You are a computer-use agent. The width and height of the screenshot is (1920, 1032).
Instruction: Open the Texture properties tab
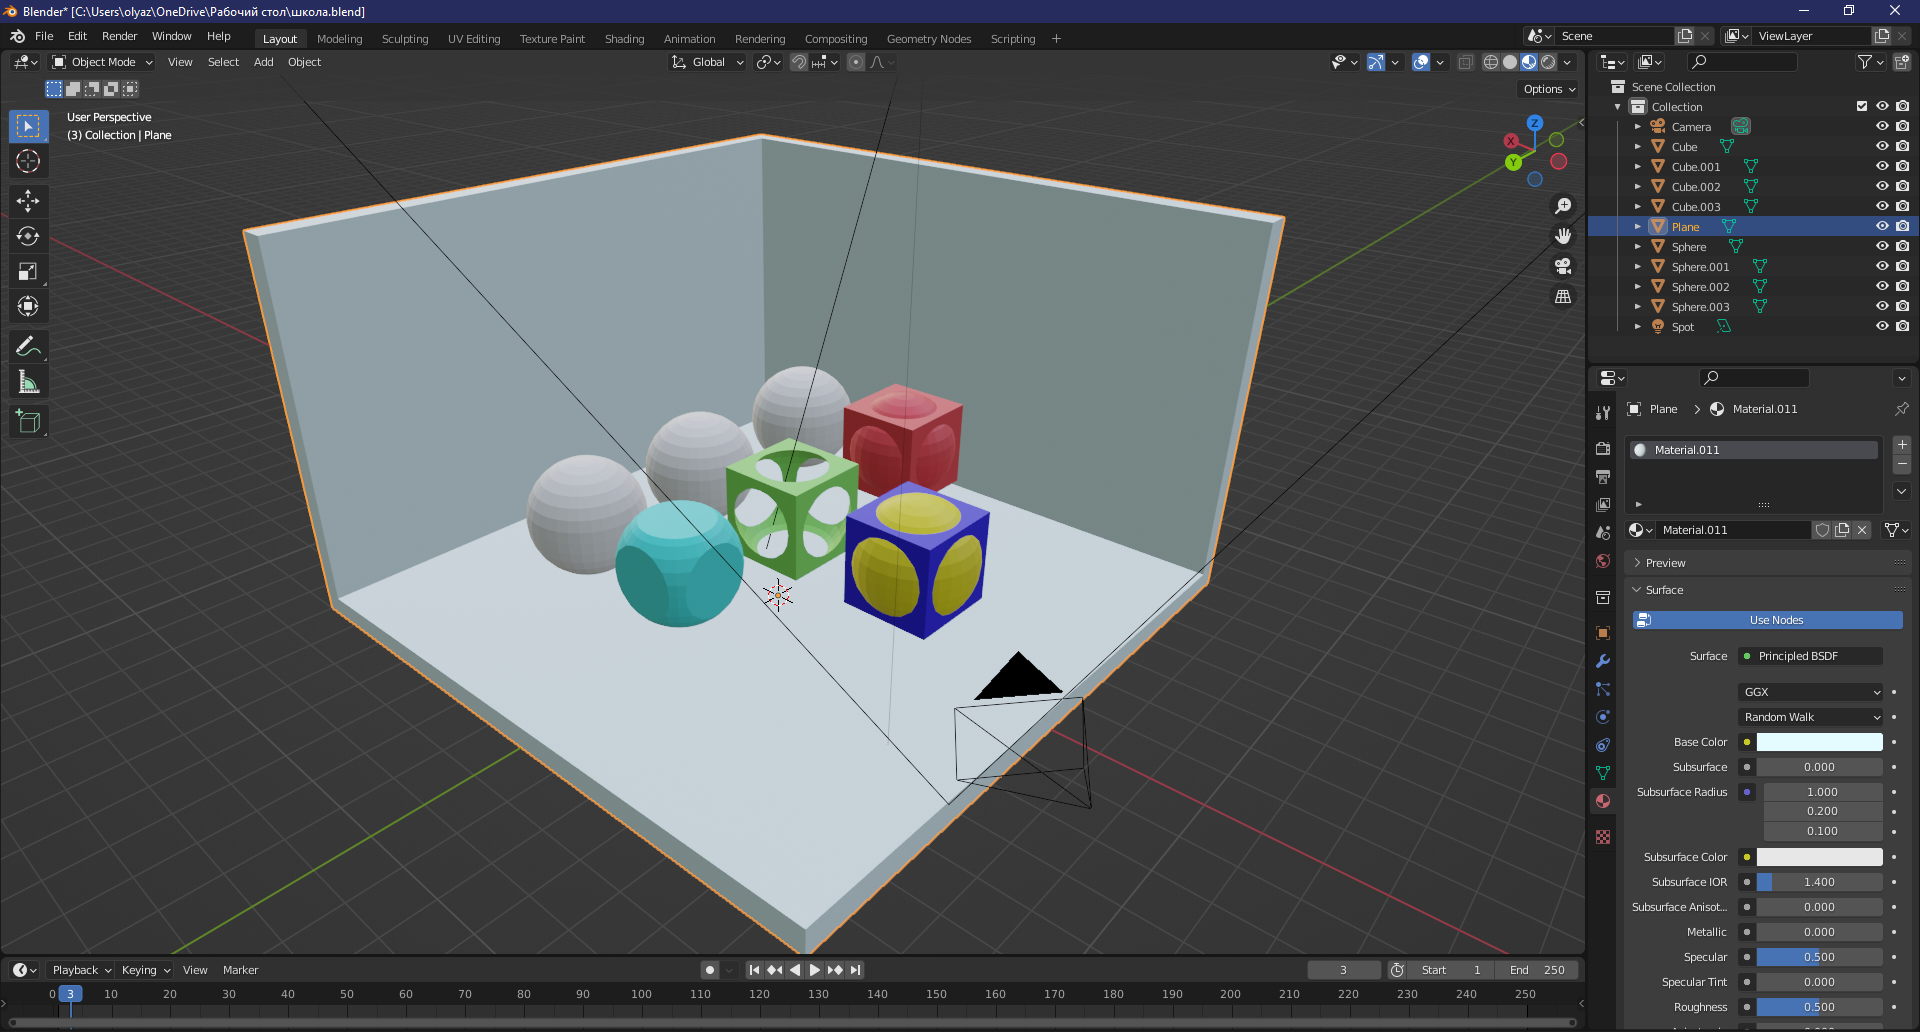1603,836
